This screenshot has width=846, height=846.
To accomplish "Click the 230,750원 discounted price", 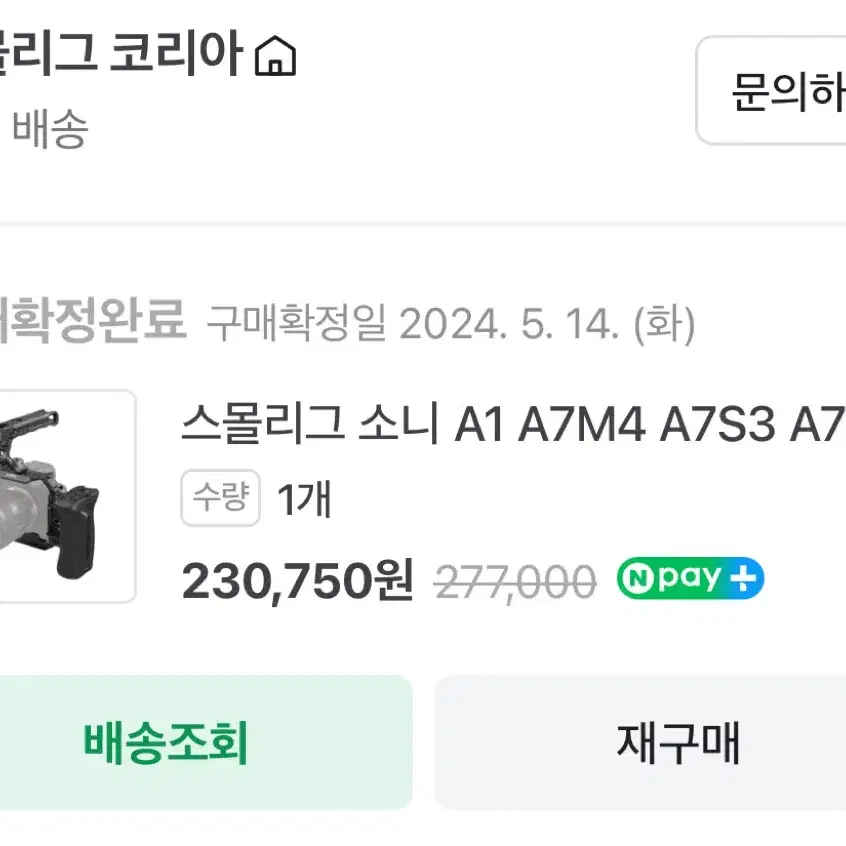I will point(297,581).
